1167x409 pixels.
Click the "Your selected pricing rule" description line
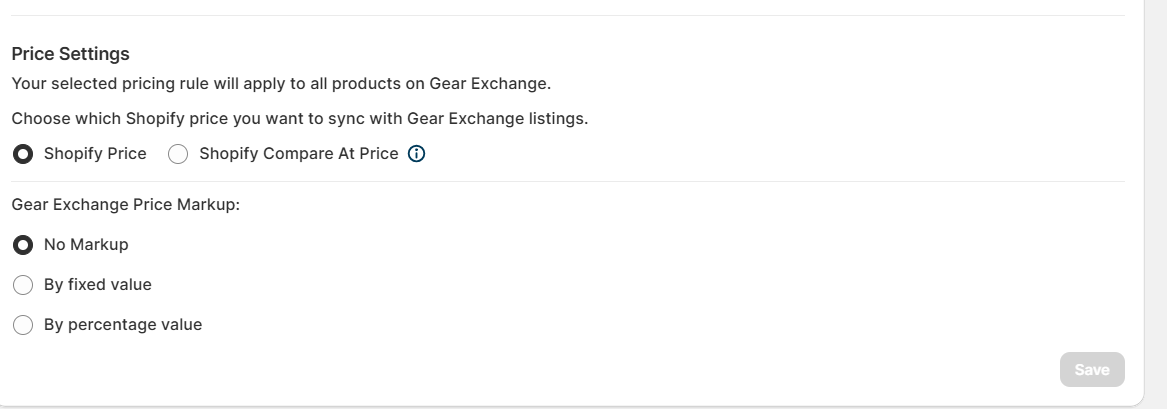coord(281,83)
